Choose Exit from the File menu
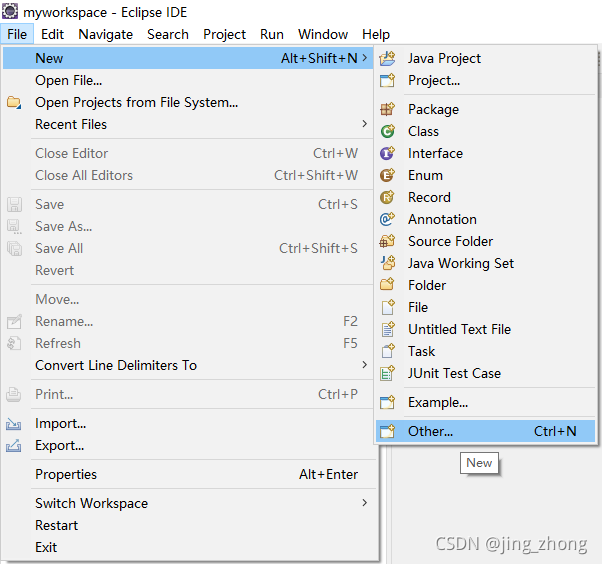Image resolution: width=602 pixels, height=564 pixels. pos(188,547)
